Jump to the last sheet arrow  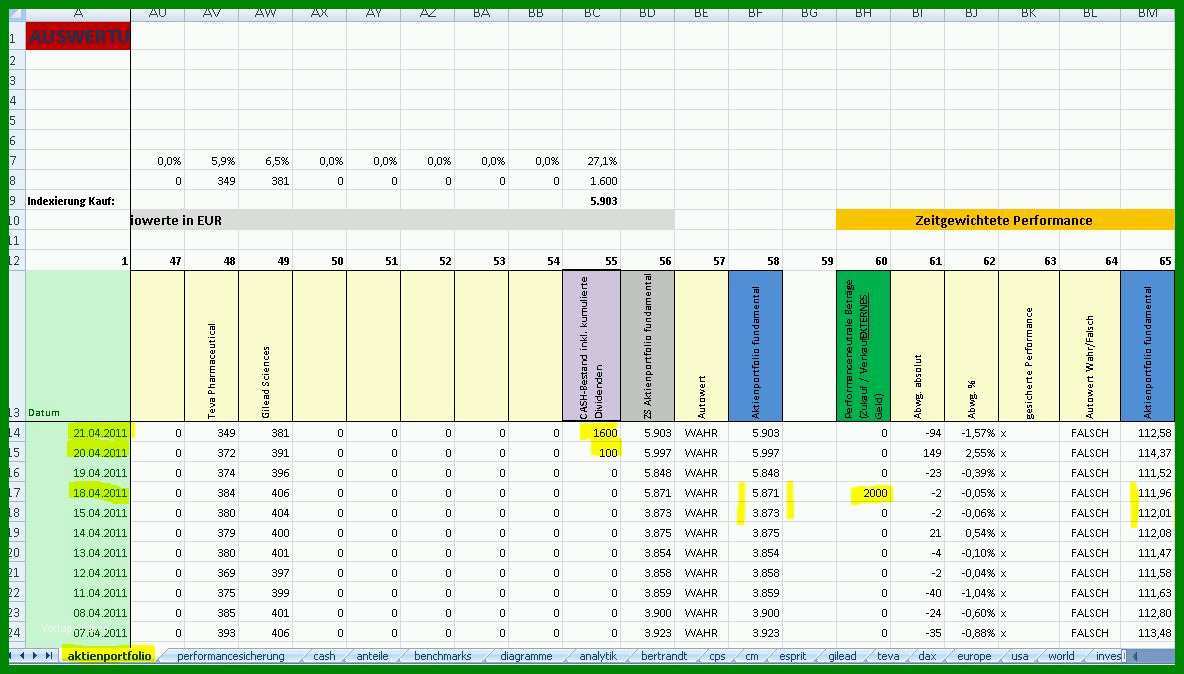(x=48, y=655)
